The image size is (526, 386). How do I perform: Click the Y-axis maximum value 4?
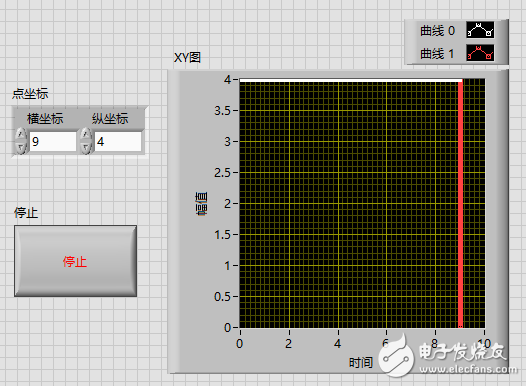coord(228,79)
